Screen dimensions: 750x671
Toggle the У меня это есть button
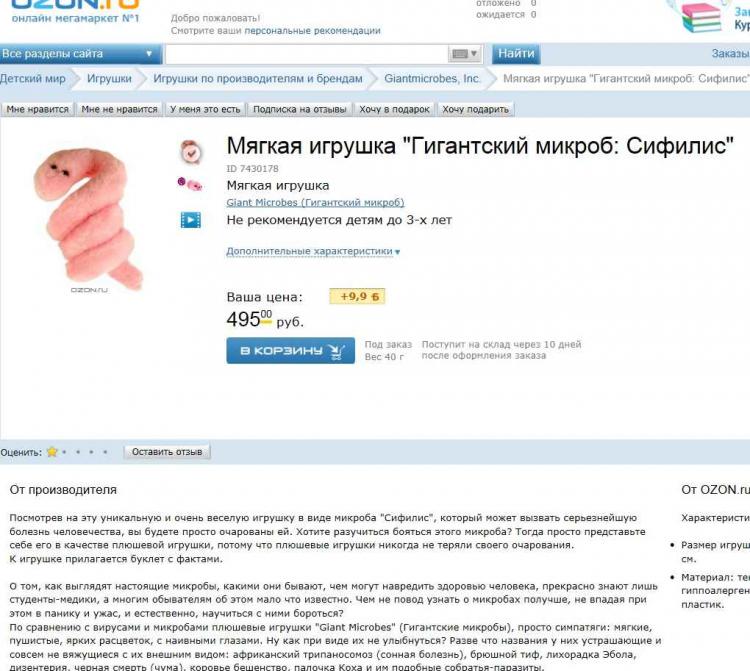pyautogui.click(x=205, y=110)
